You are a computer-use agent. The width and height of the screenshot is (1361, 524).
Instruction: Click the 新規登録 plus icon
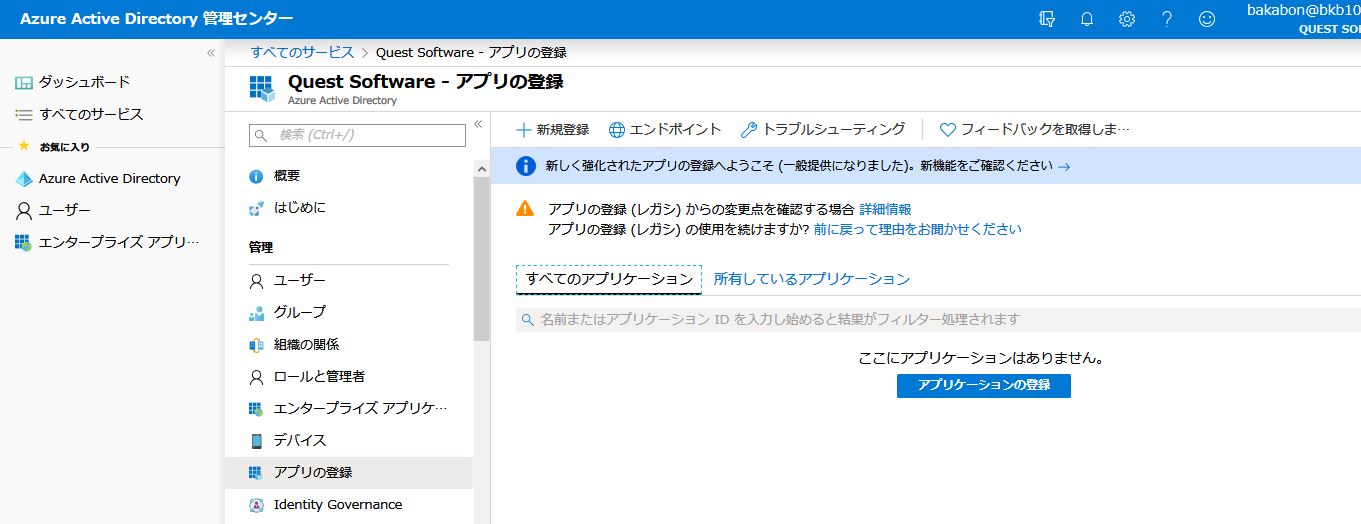coord(523,129)
